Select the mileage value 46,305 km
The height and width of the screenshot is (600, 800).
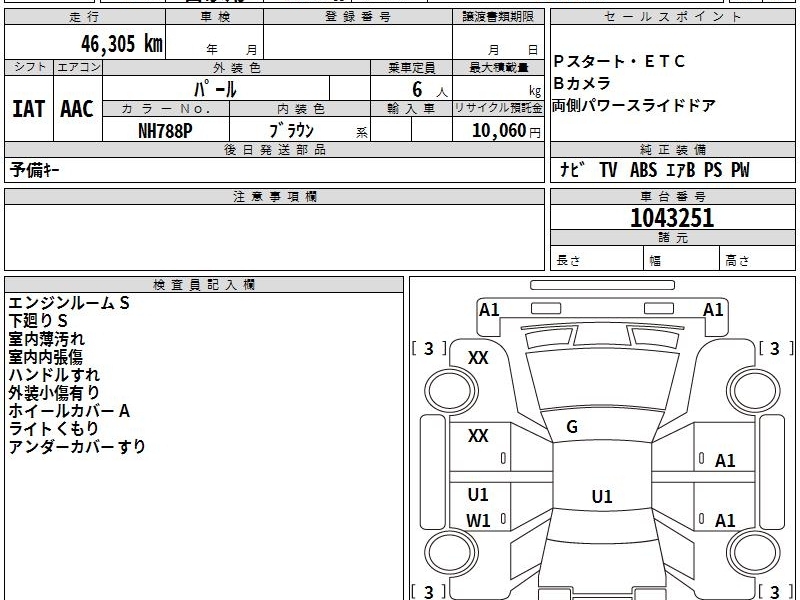point(121,44)
